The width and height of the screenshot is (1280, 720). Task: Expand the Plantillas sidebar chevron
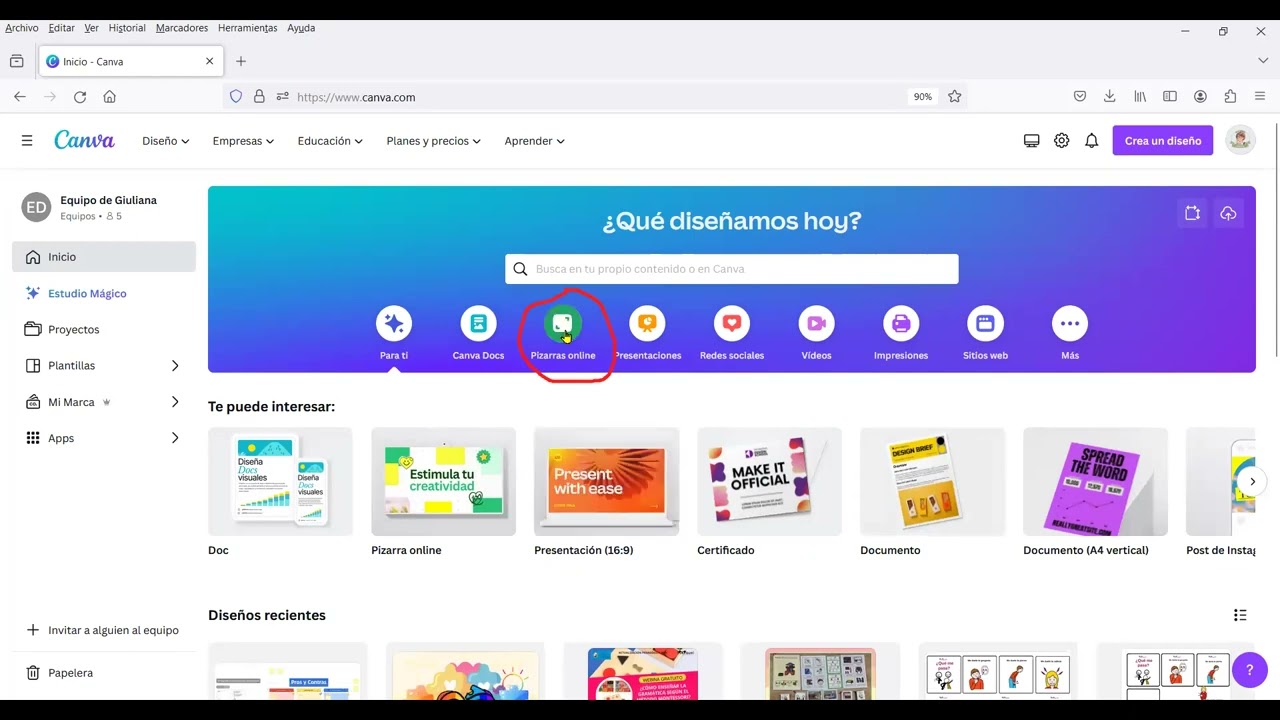(x=175, y=366)
